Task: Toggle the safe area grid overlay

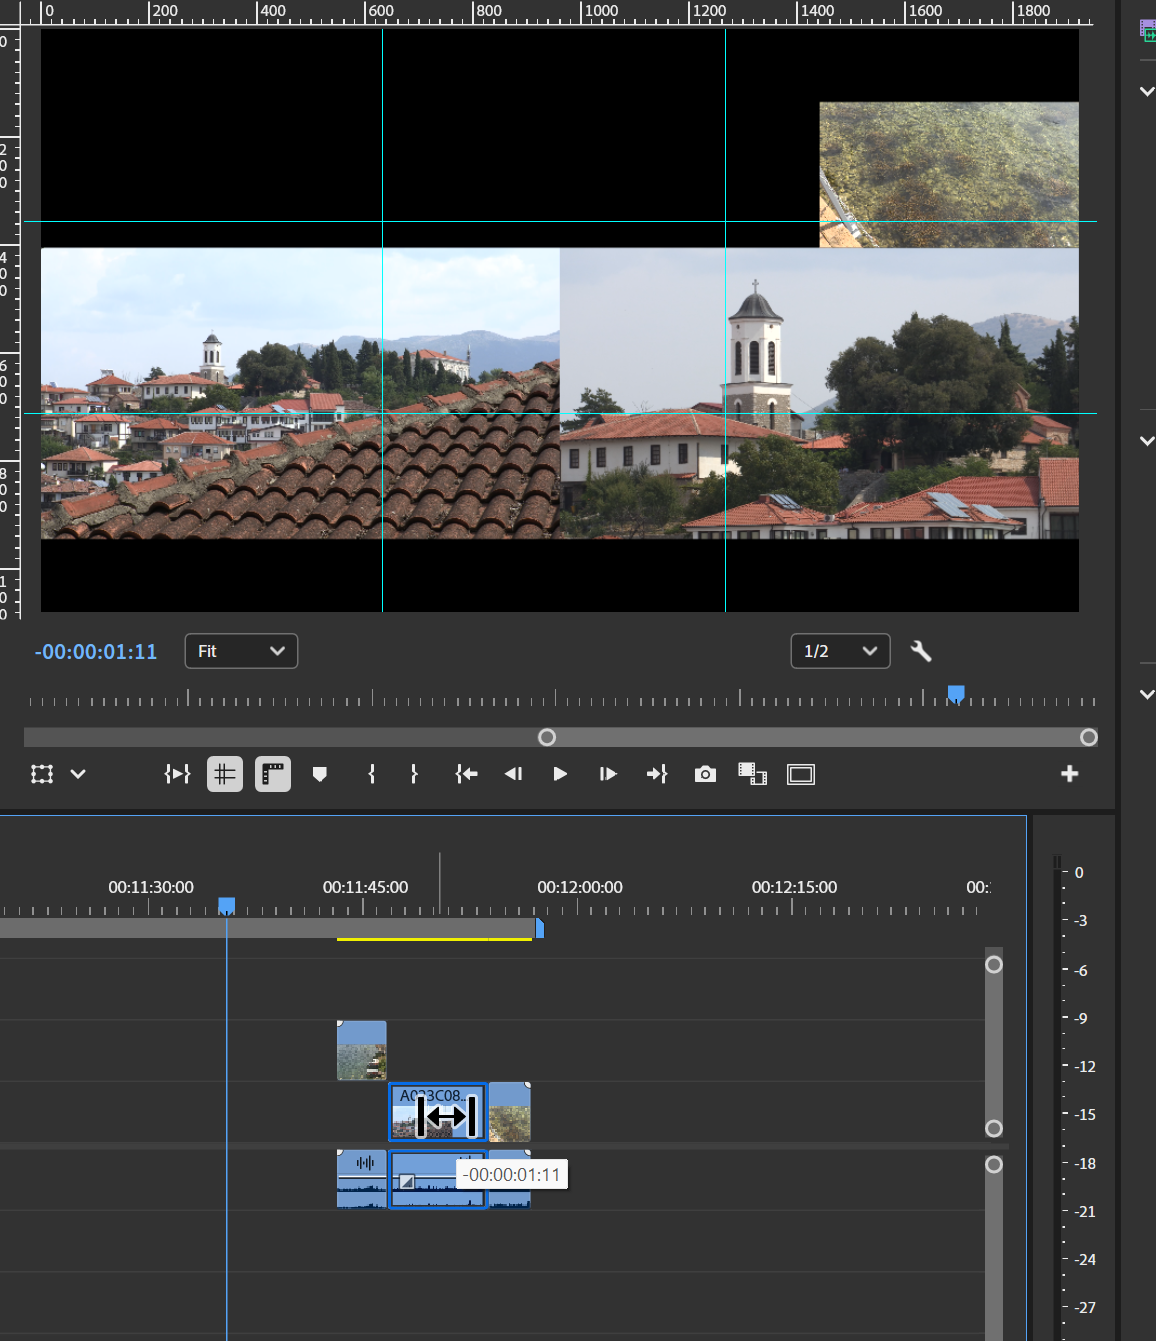Action: (x=224, y=773)
